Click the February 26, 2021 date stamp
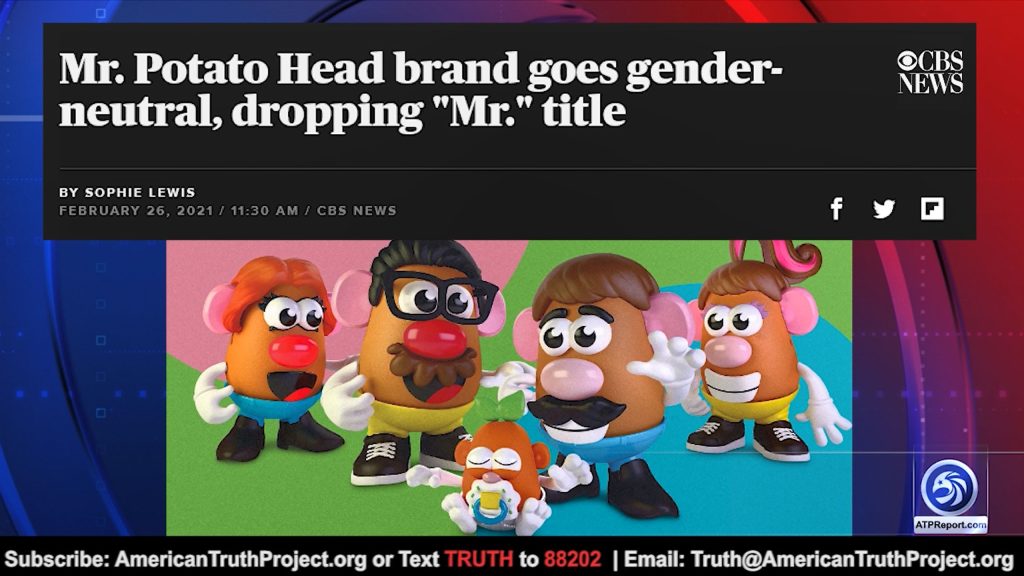 (x=136, y=211)
